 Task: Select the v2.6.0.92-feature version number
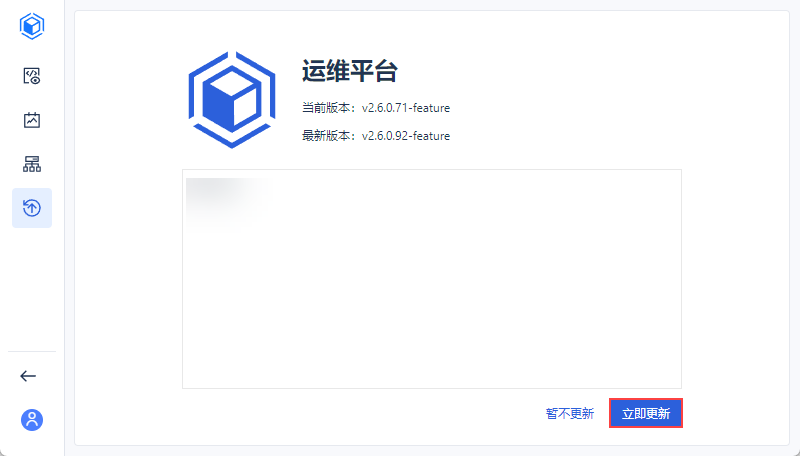click(x=406, y=136)
